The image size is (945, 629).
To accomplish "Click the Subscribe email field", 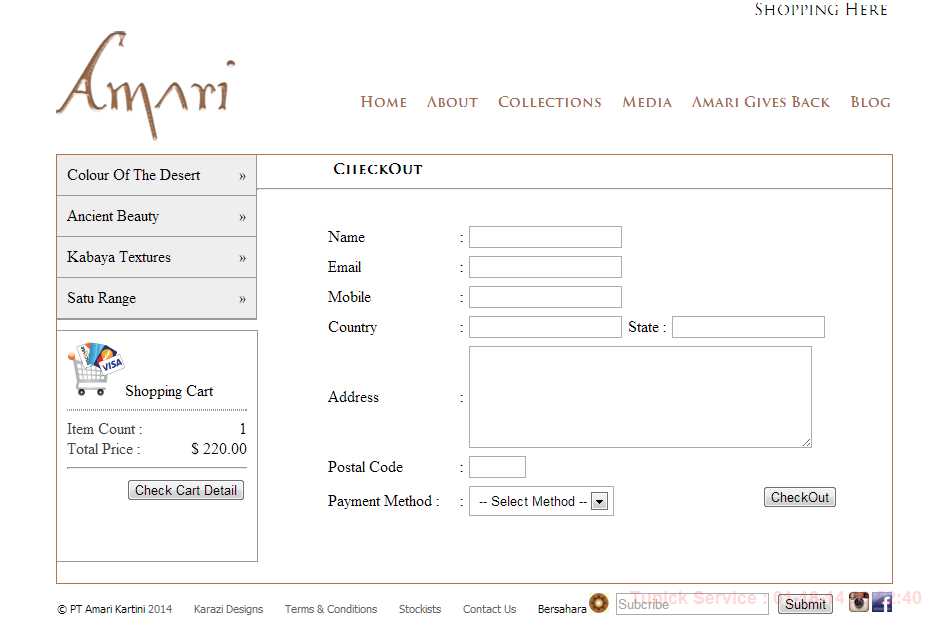I will [692, 604].
